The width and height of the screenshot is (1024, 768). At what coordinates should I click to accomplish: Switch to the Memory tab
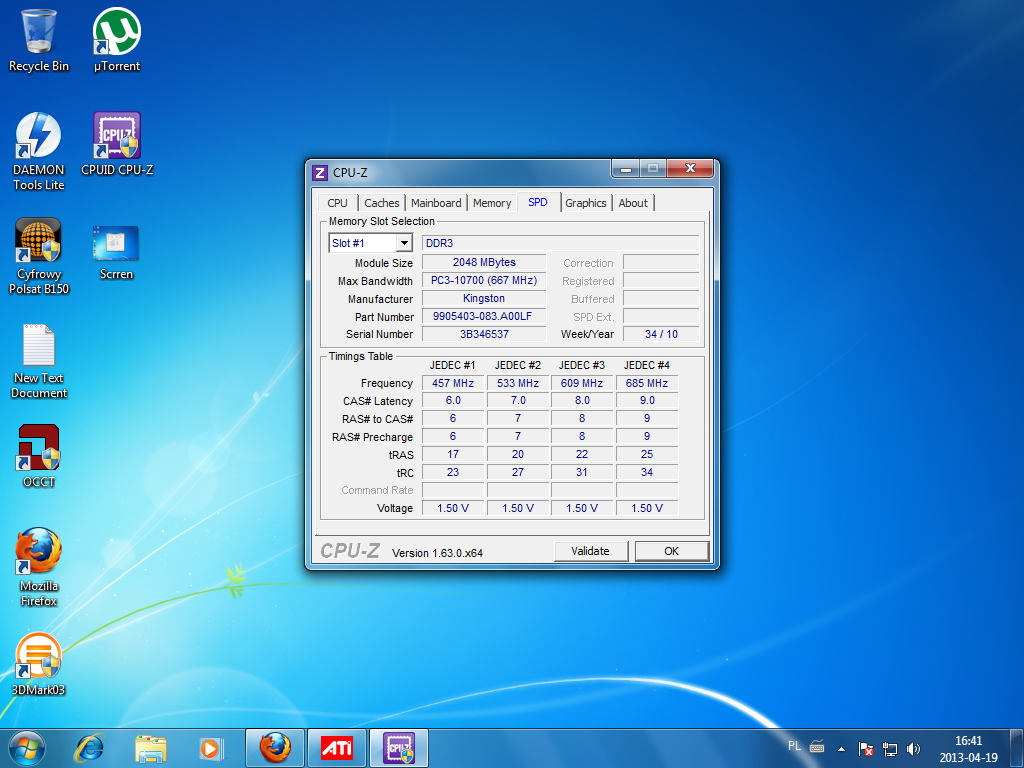(x=492, y=203)
